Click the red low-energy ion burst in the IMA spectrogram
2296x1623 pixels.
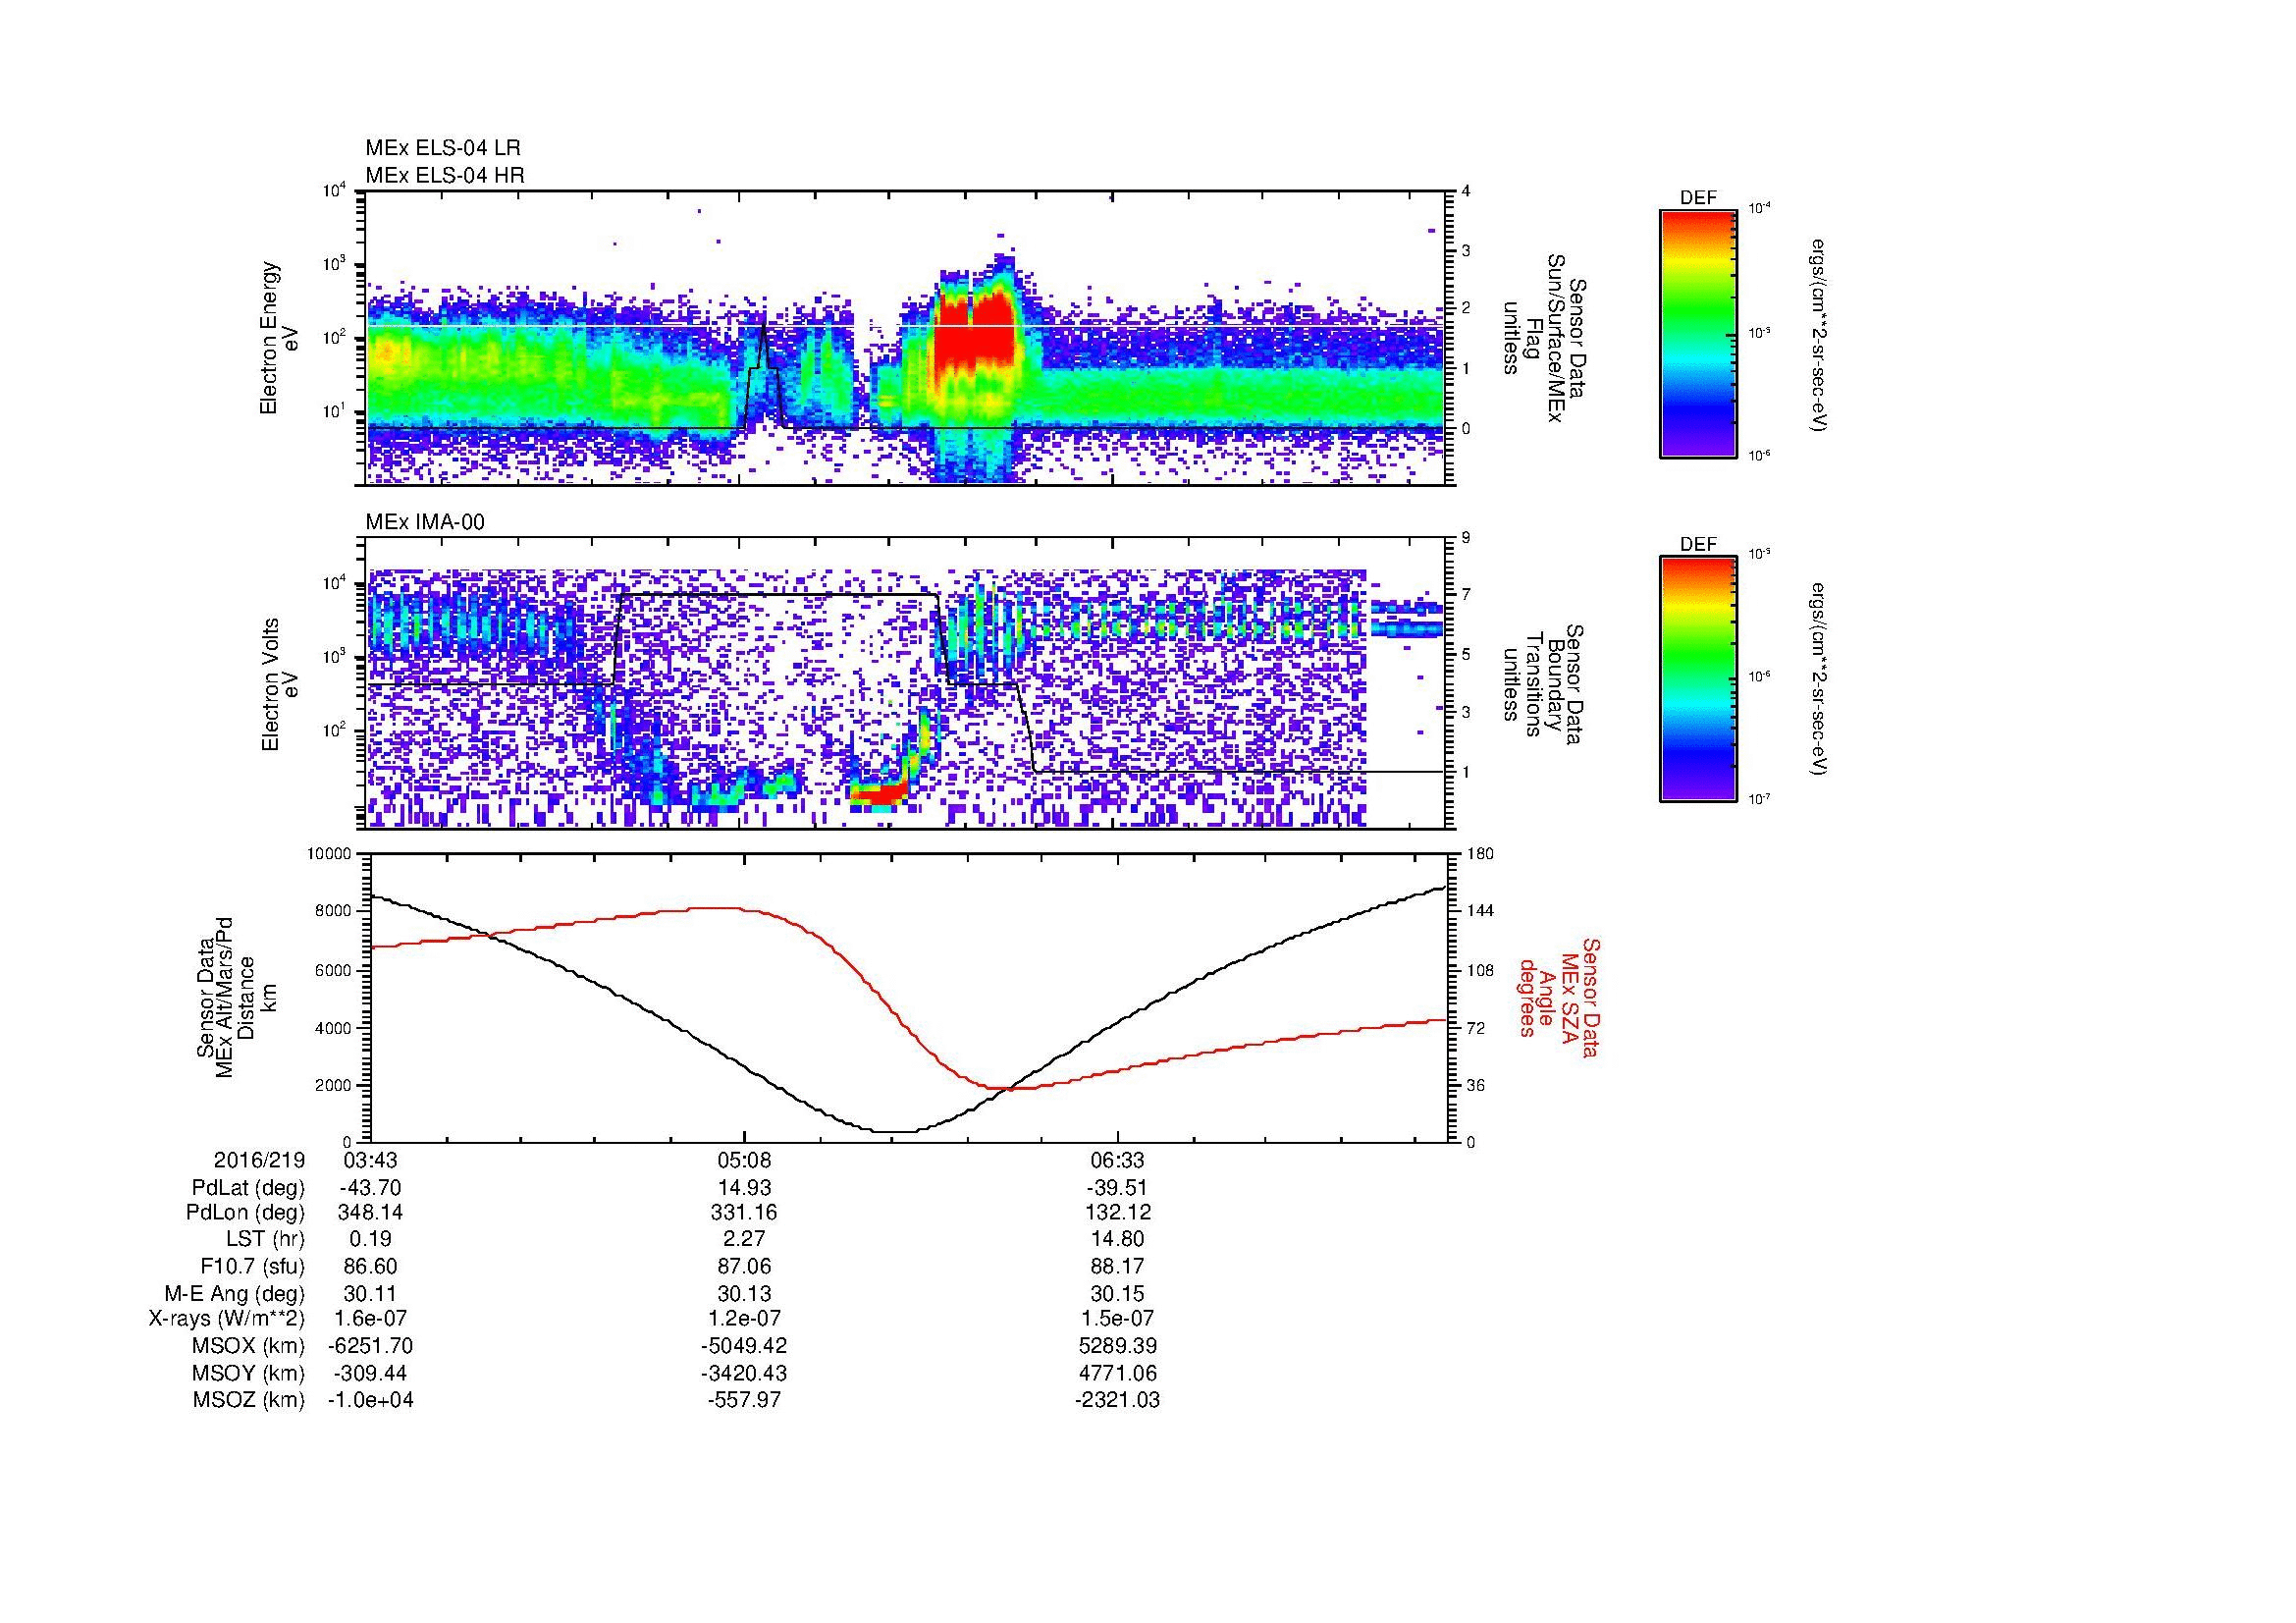(x=878, y=795)
